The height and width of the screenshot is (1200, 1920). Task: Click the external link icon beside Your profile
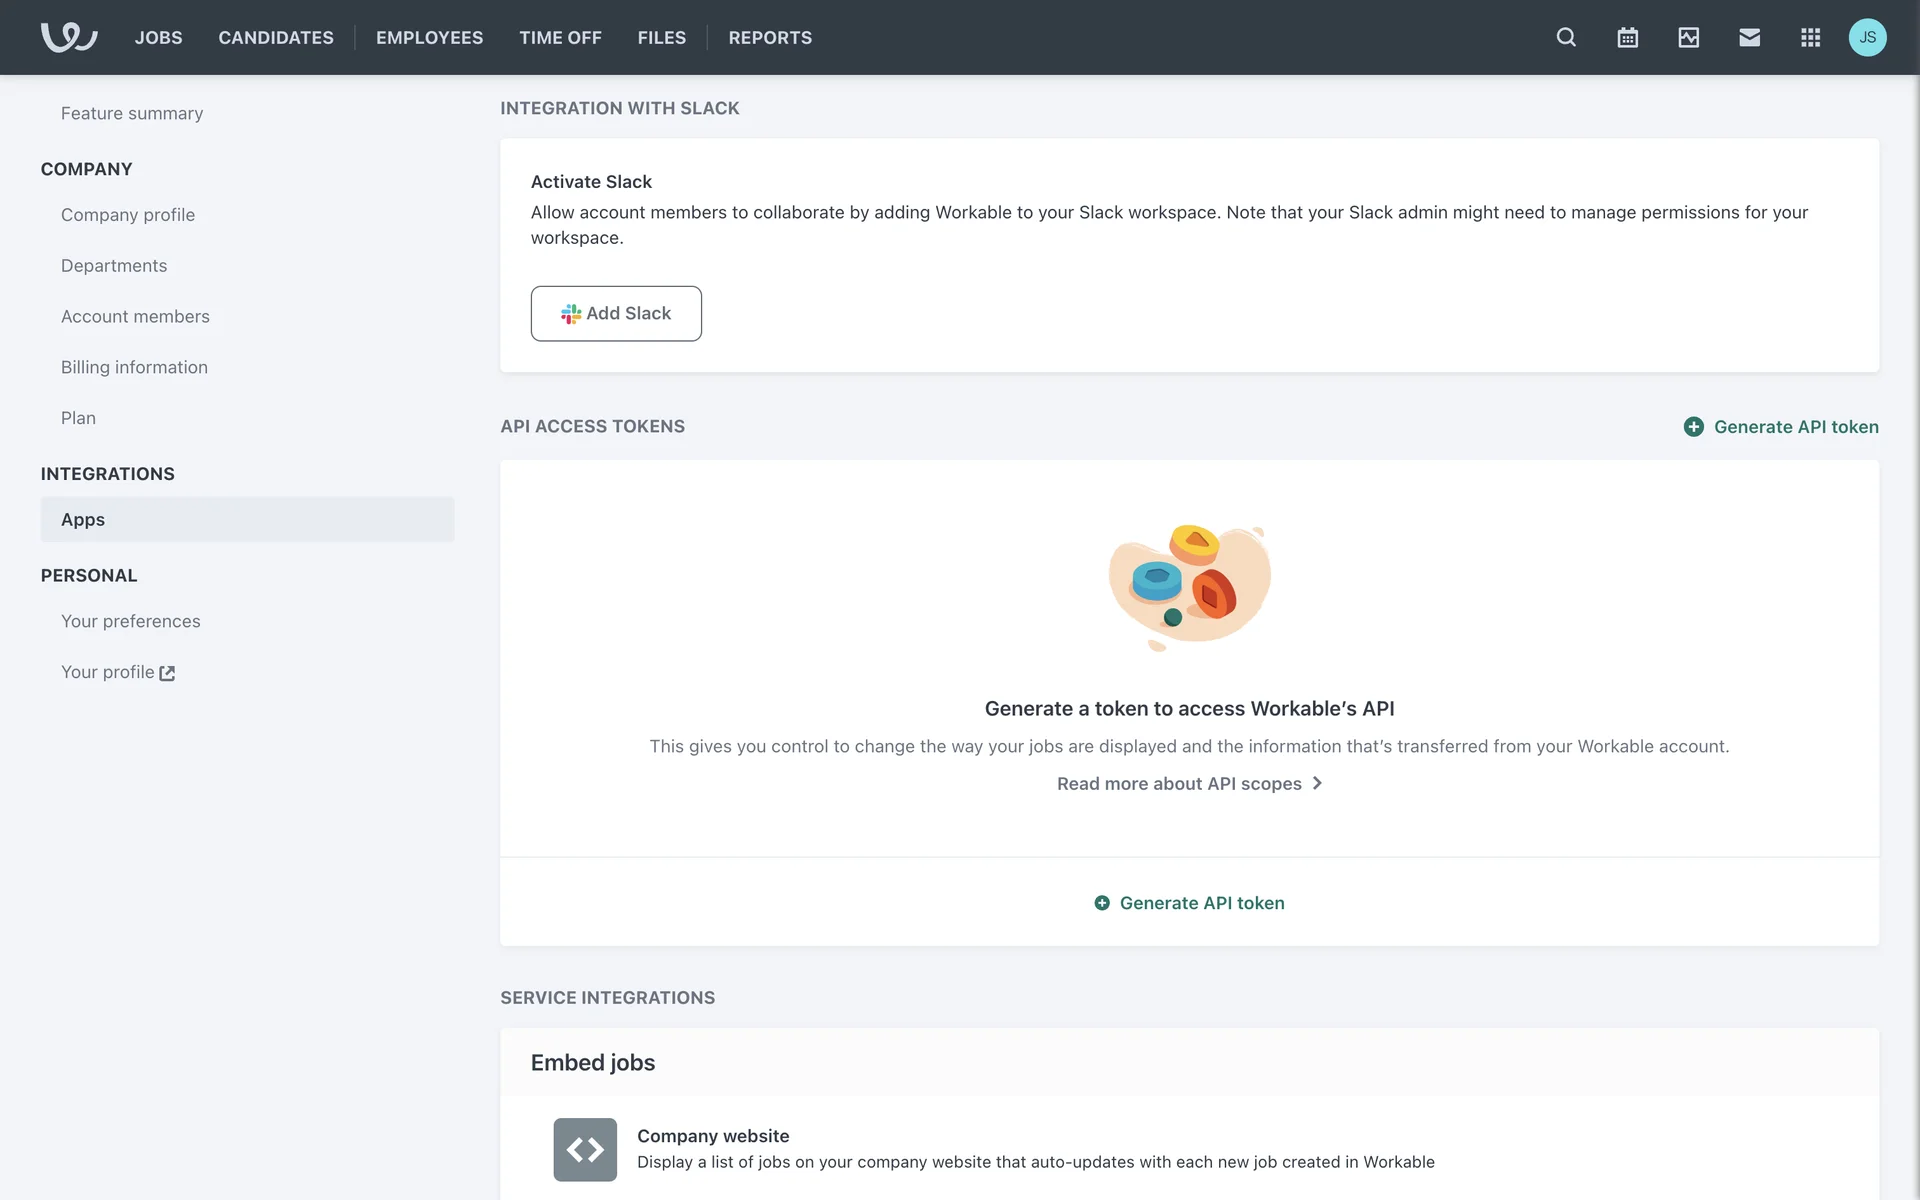(167, 673)
